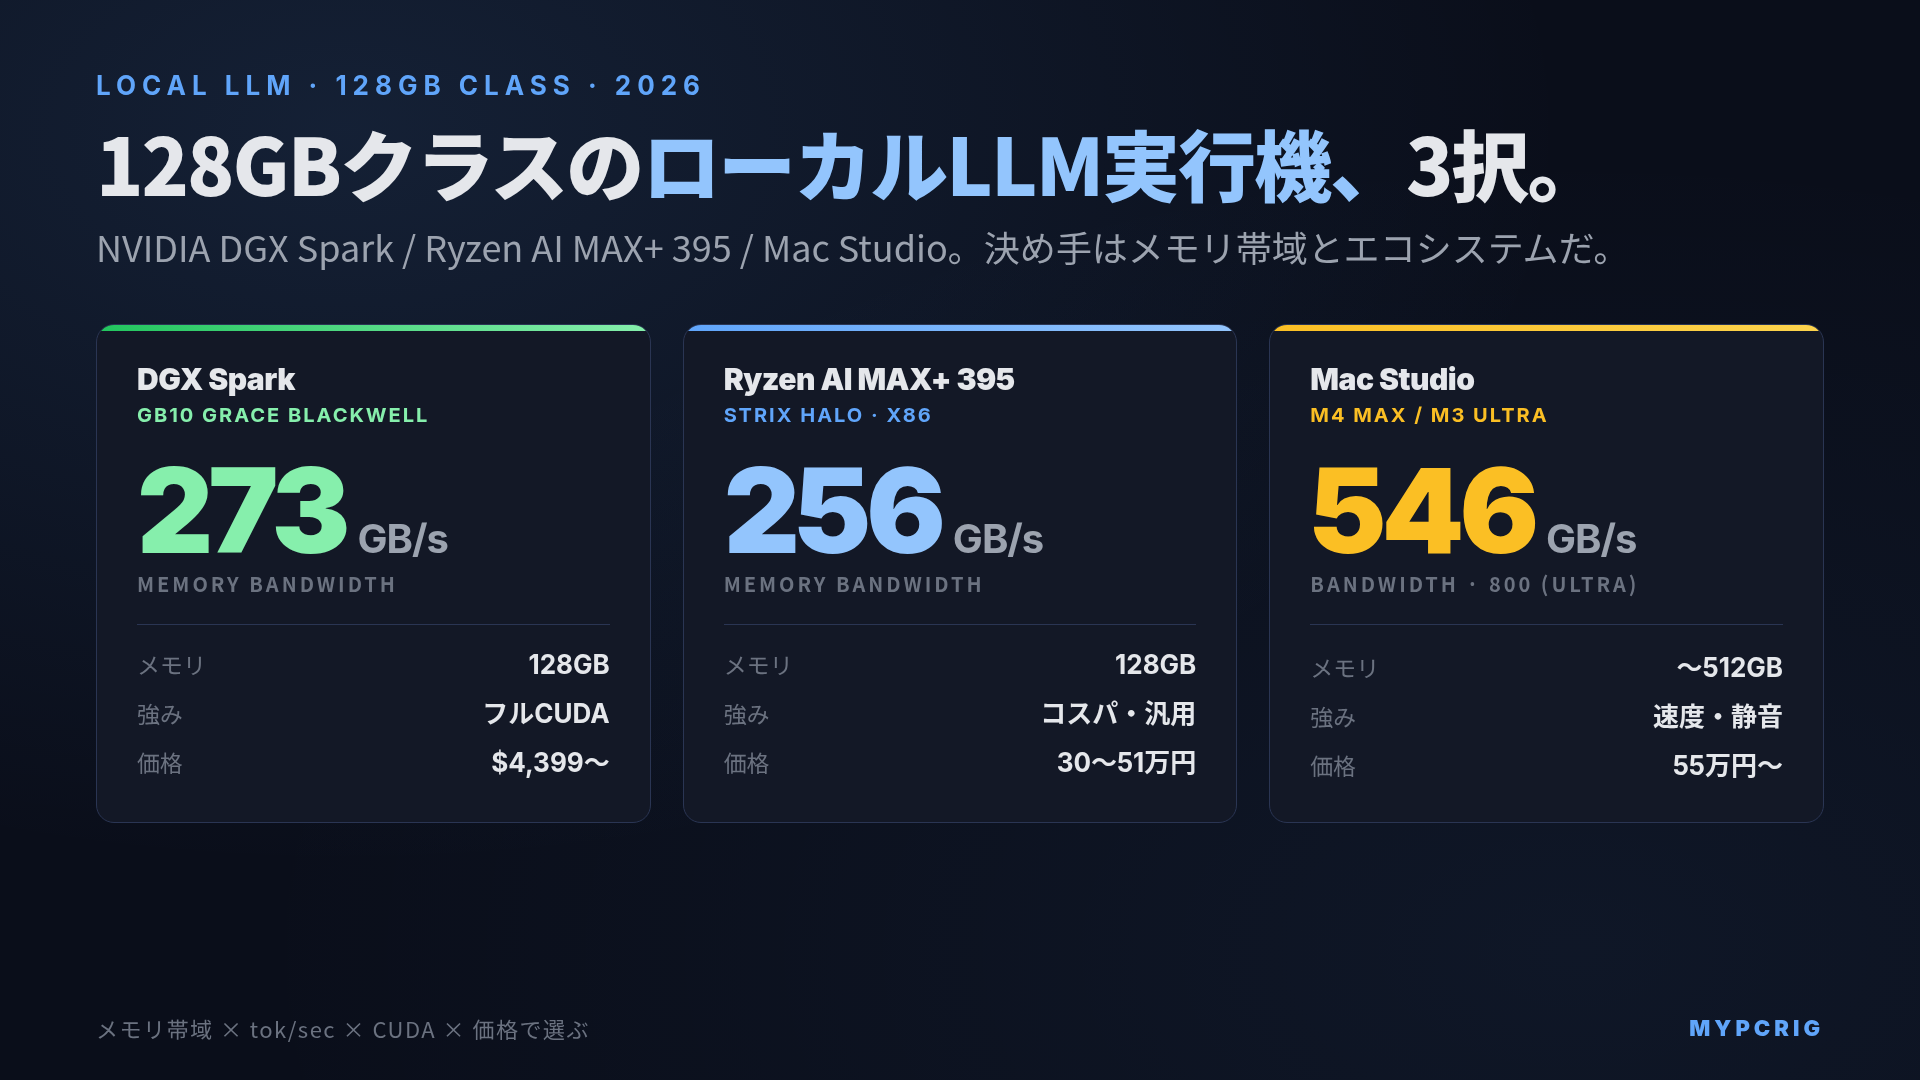The image size is (1920, 1080).
Task: Click '128GB' memory value in DGX Spark card
Action: (x=569, y=665)
